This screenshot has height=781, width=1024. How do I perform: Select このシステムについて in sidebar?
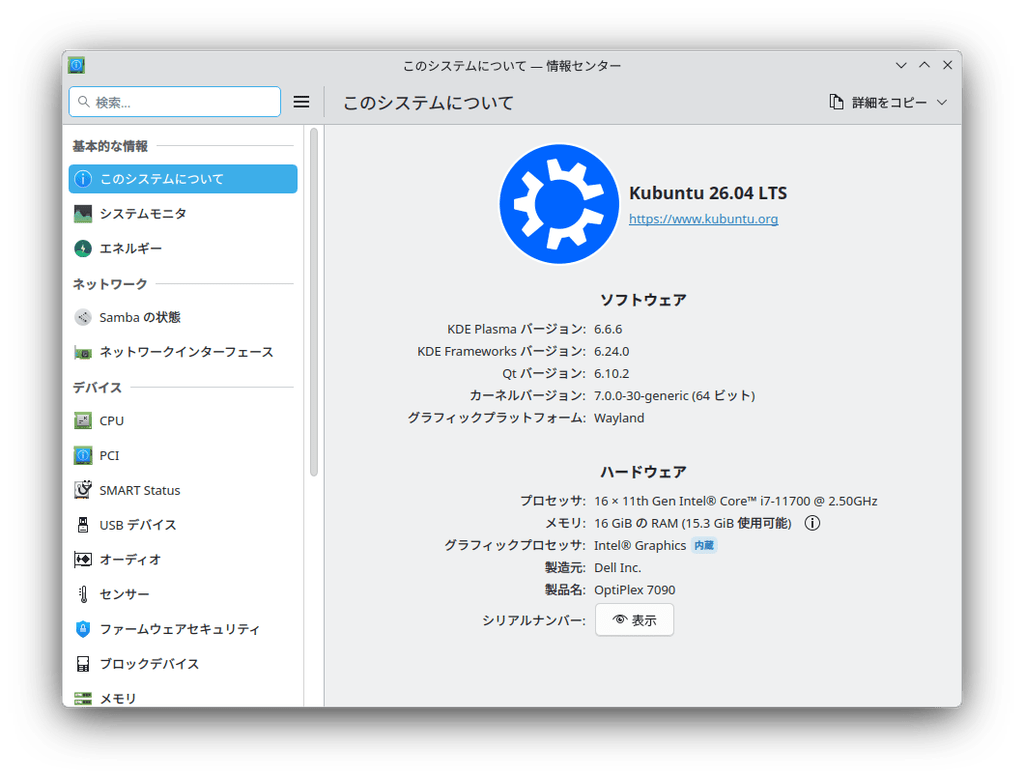pos(183,179)
